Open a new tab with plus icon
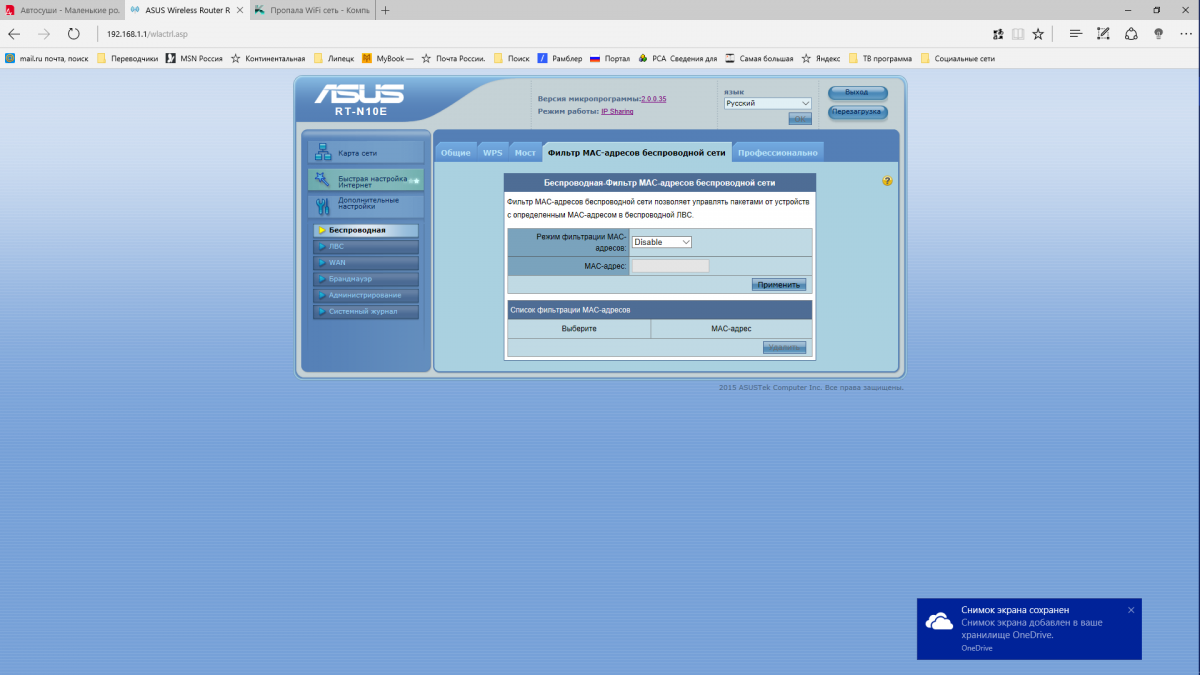Image resolution: width=1200 pixels, height=675 pixels. pyautogui.click(x=386, y=10)
